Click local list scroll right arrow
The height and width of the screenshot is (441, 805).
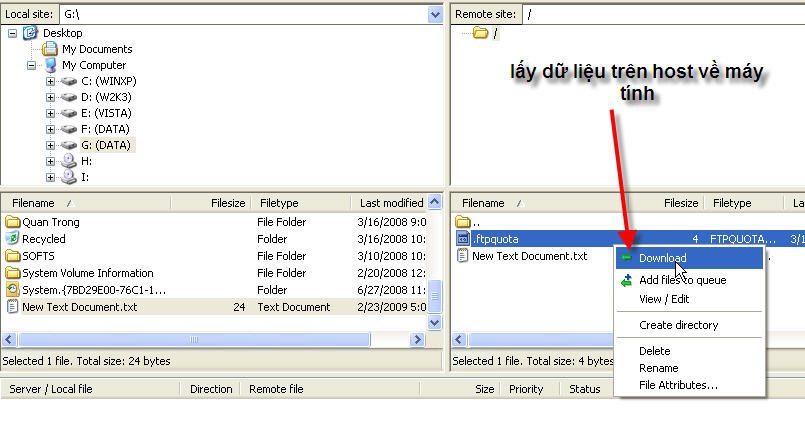(x=417, y=339)
